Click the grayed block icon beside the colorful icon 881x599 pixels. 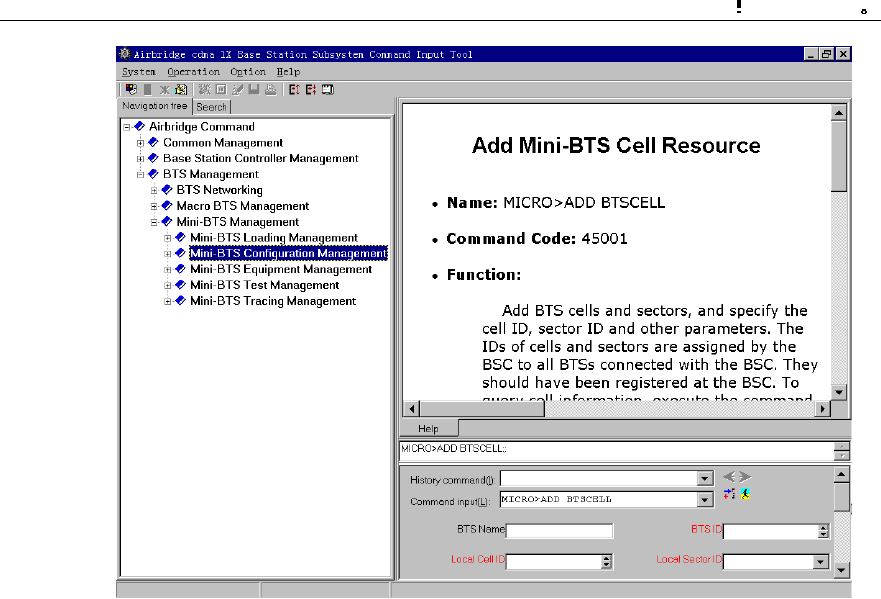(148, 89)
